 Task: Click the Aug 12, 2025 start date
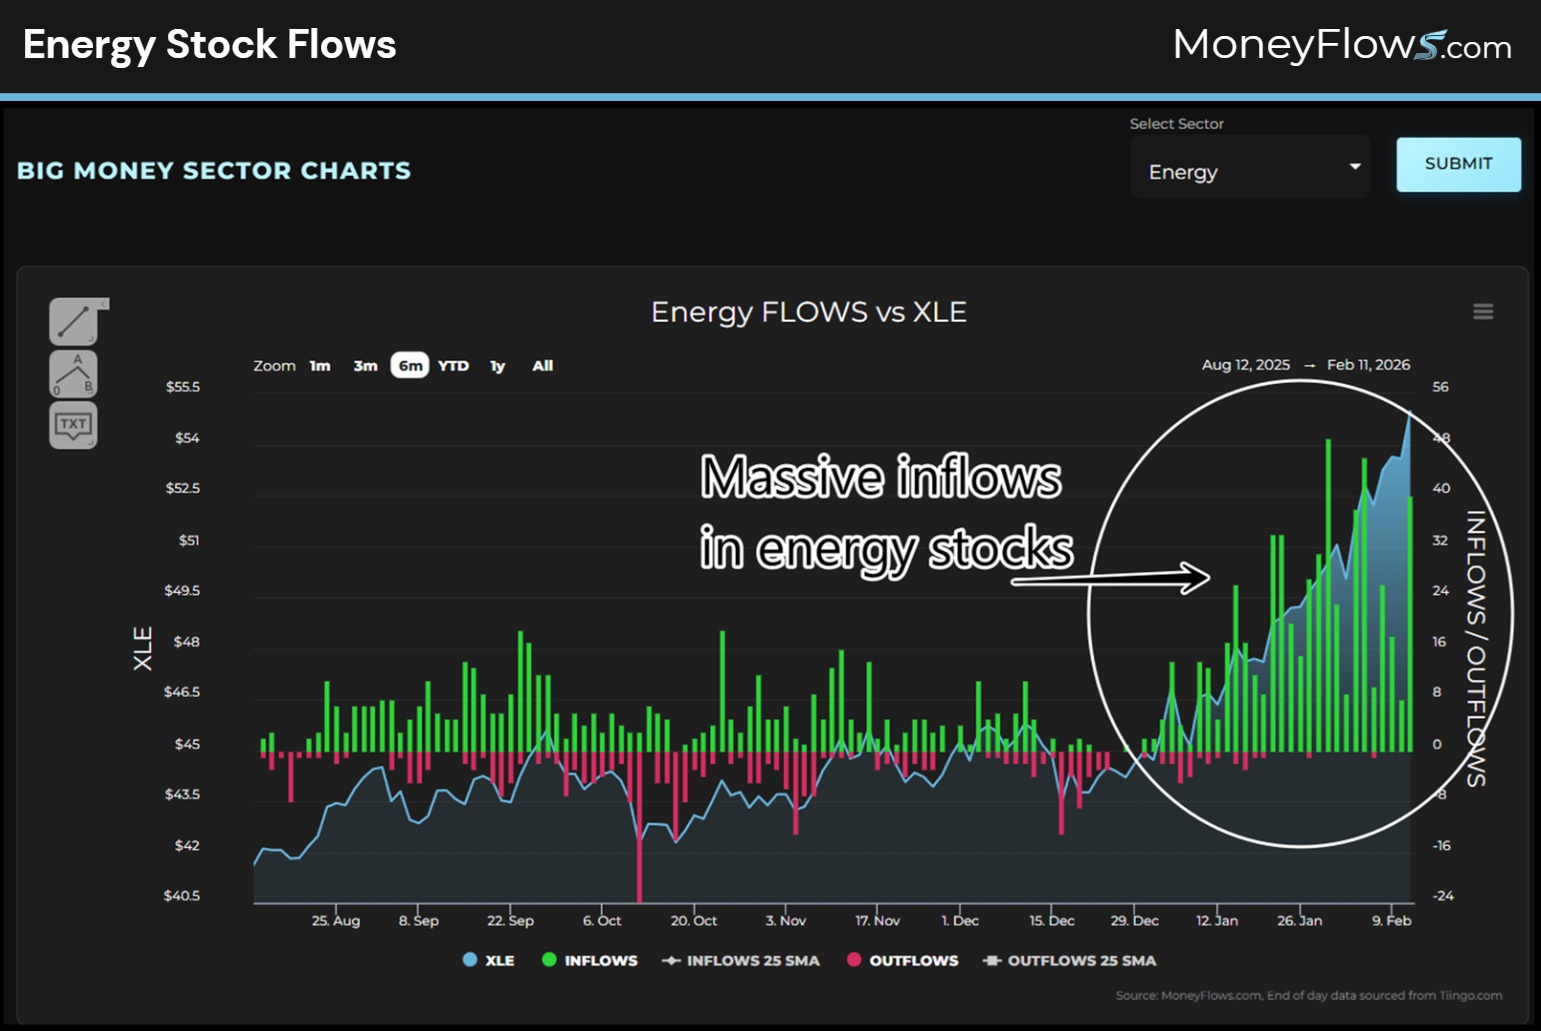click(1246, 364)
